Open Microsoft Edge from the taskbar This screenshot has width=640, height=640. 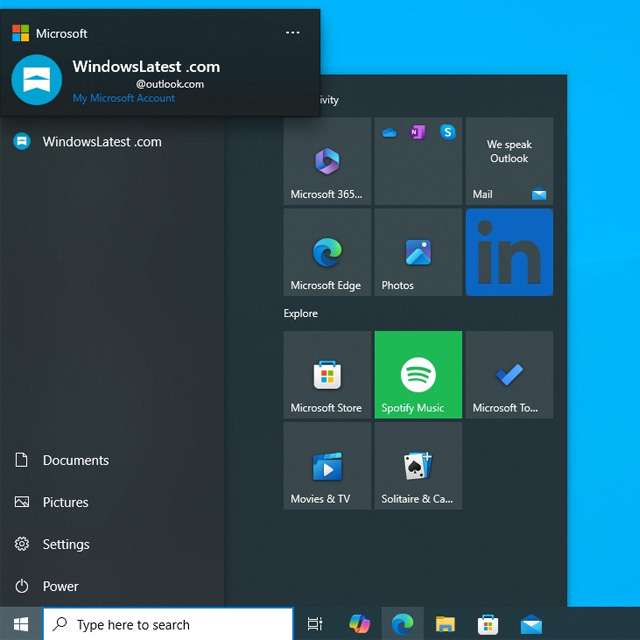pos(402,624)
